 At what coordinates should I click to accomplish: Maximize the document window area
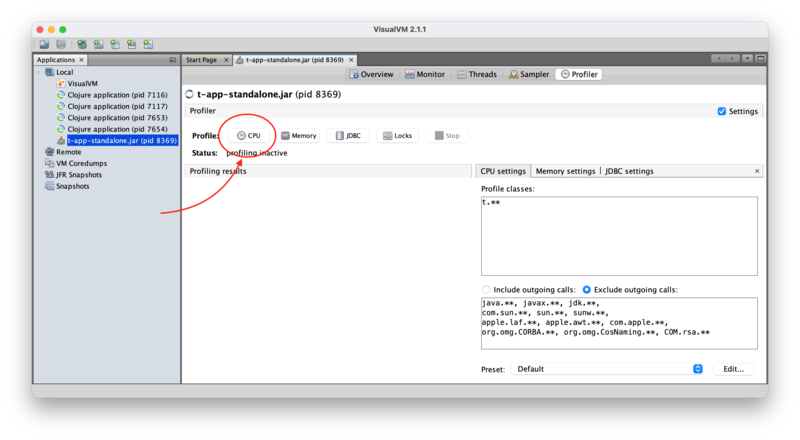tap(760, 58)
